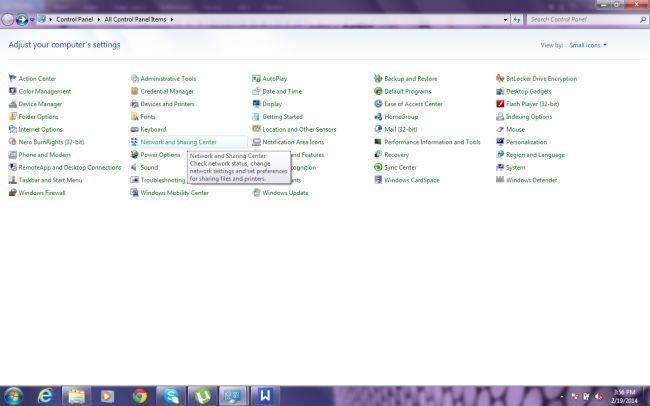Open the Windows Update icon
The height and width of the screenshot is (406, 650).
click(256, 192)
